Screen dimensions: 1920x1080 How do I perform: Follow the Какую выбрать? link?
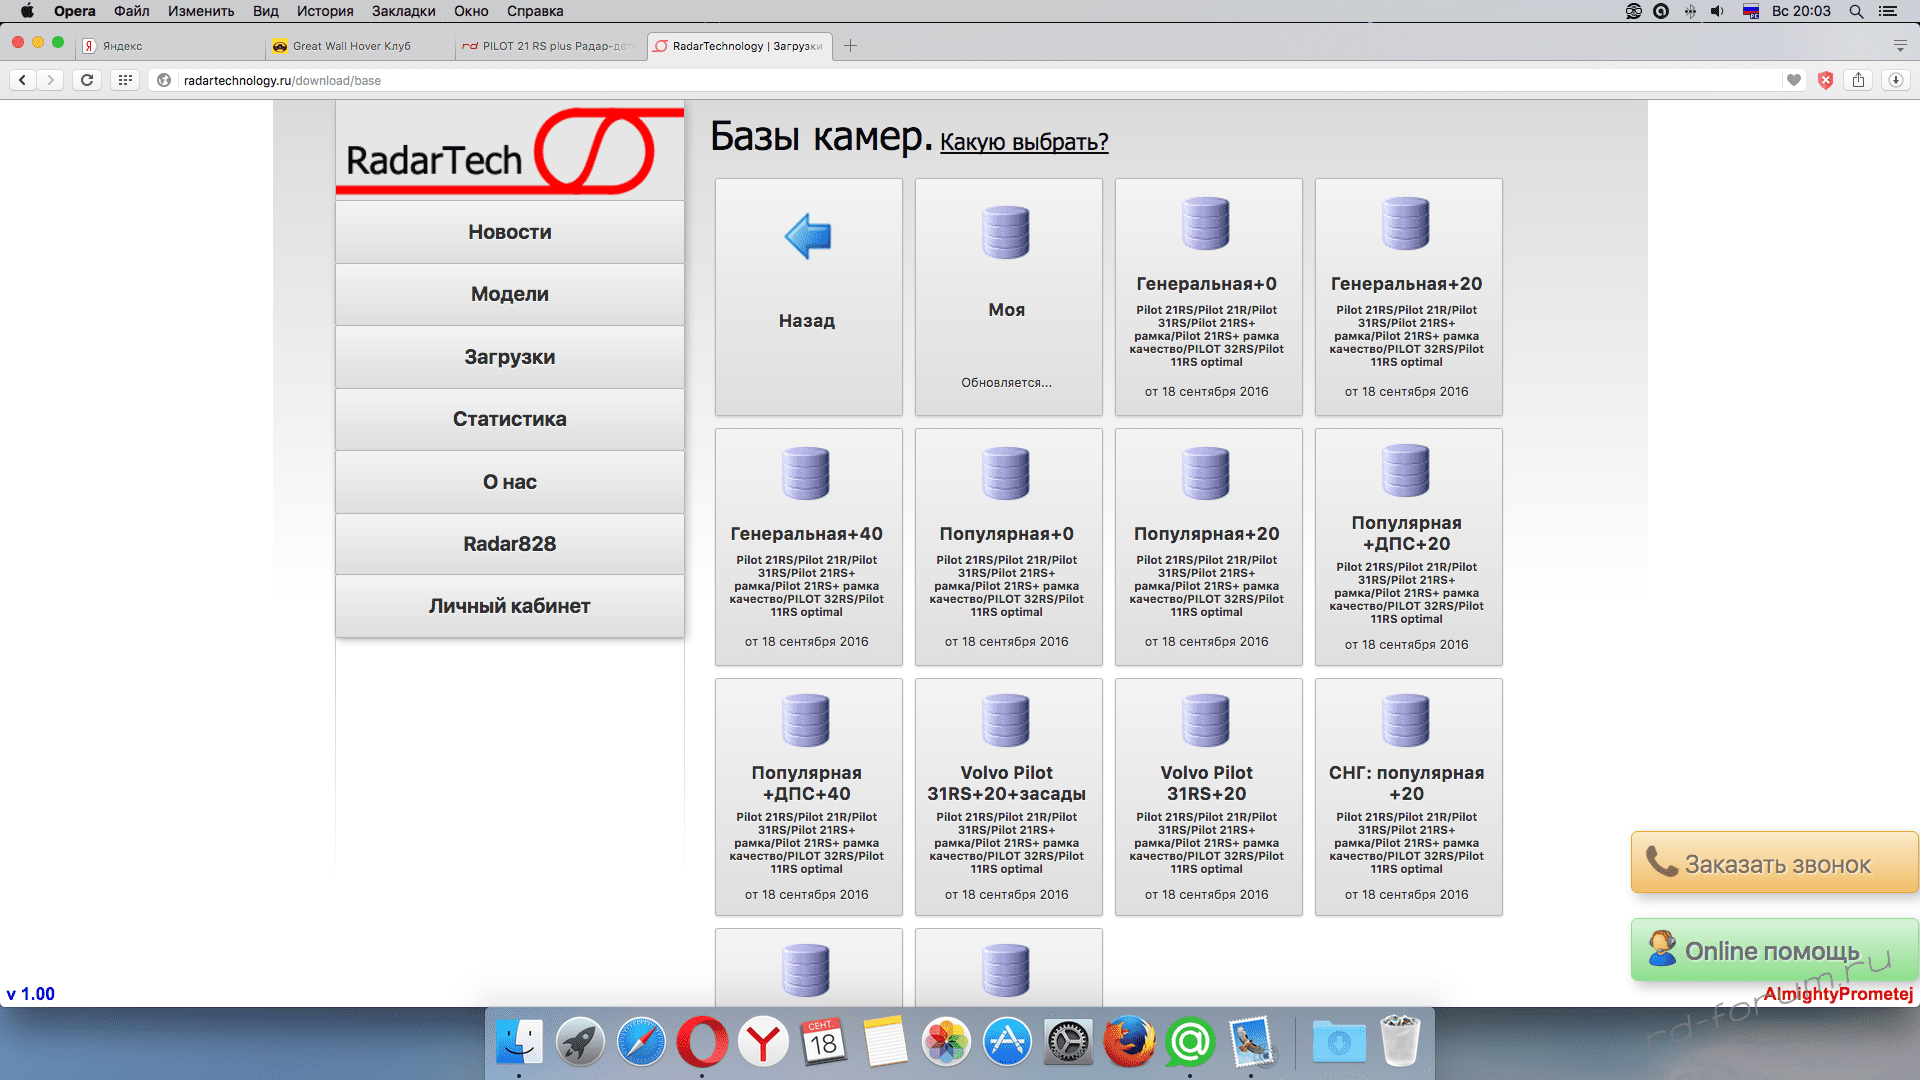[1024, 142]
